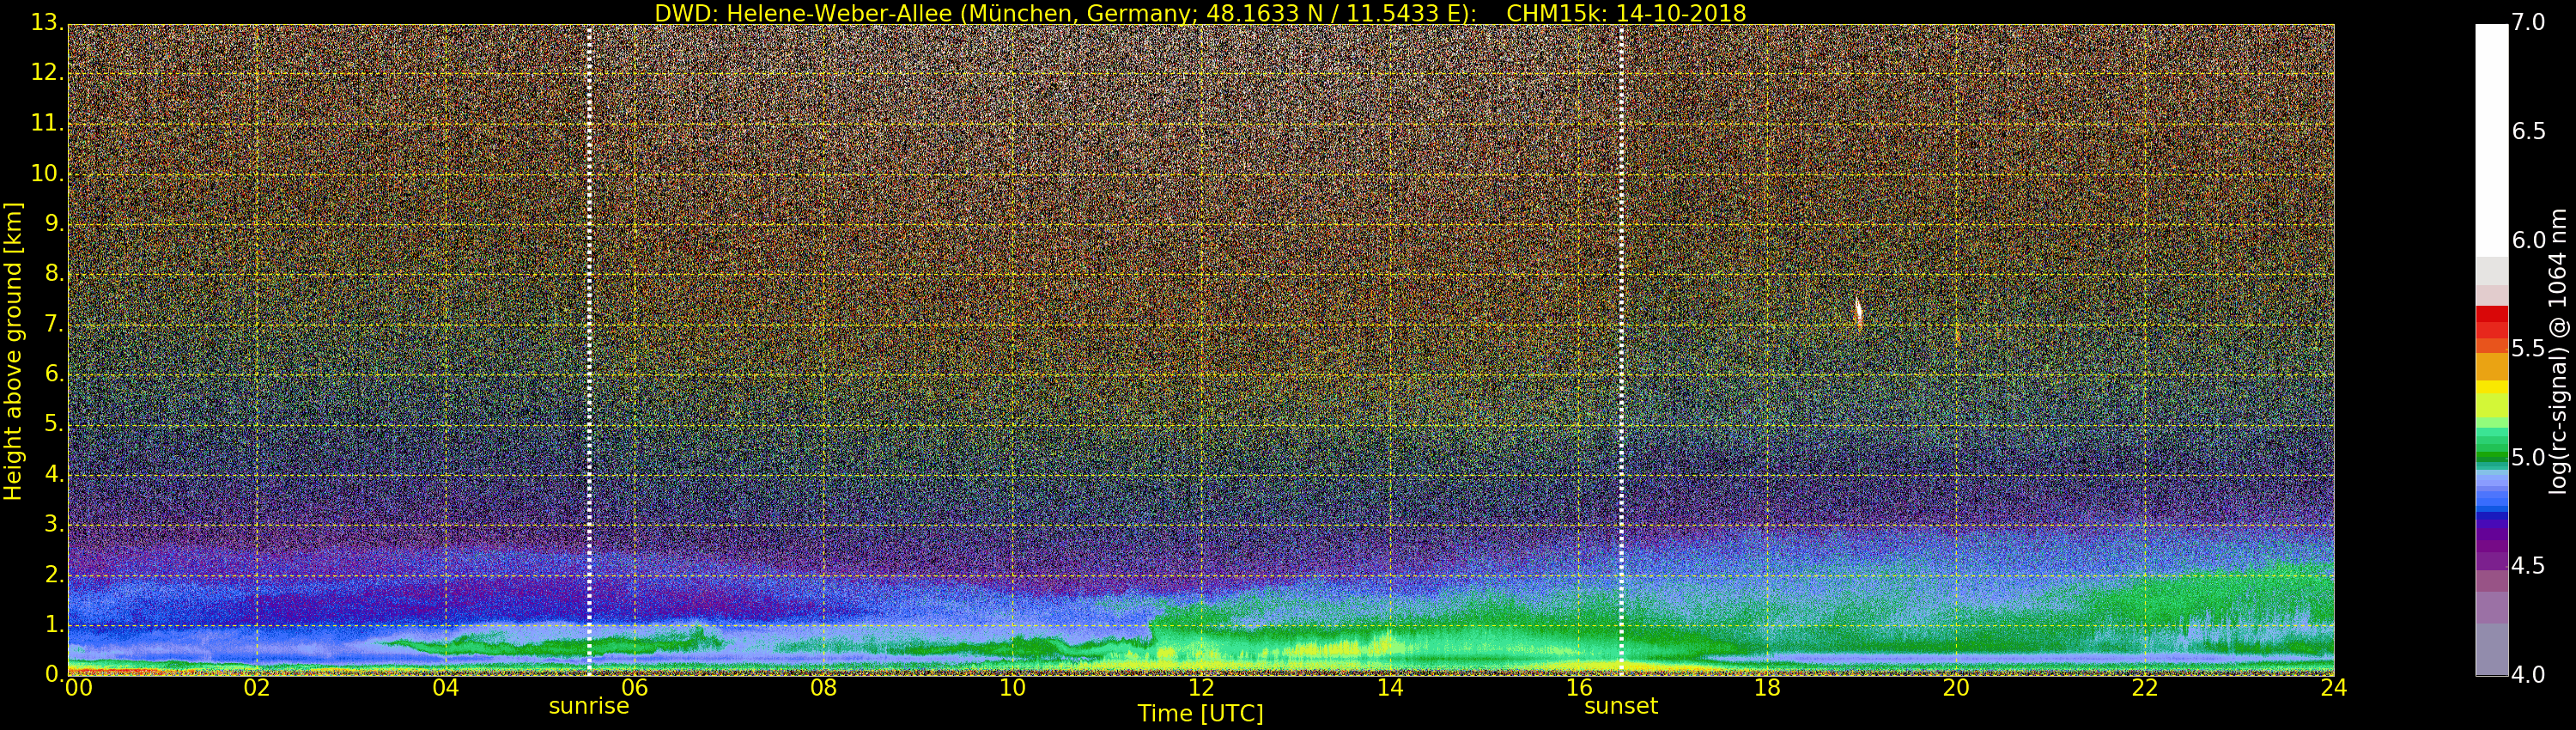Click time axis tick label "14"
This screenshot has width=2576, height=730.
click(x=1390, y=688)
